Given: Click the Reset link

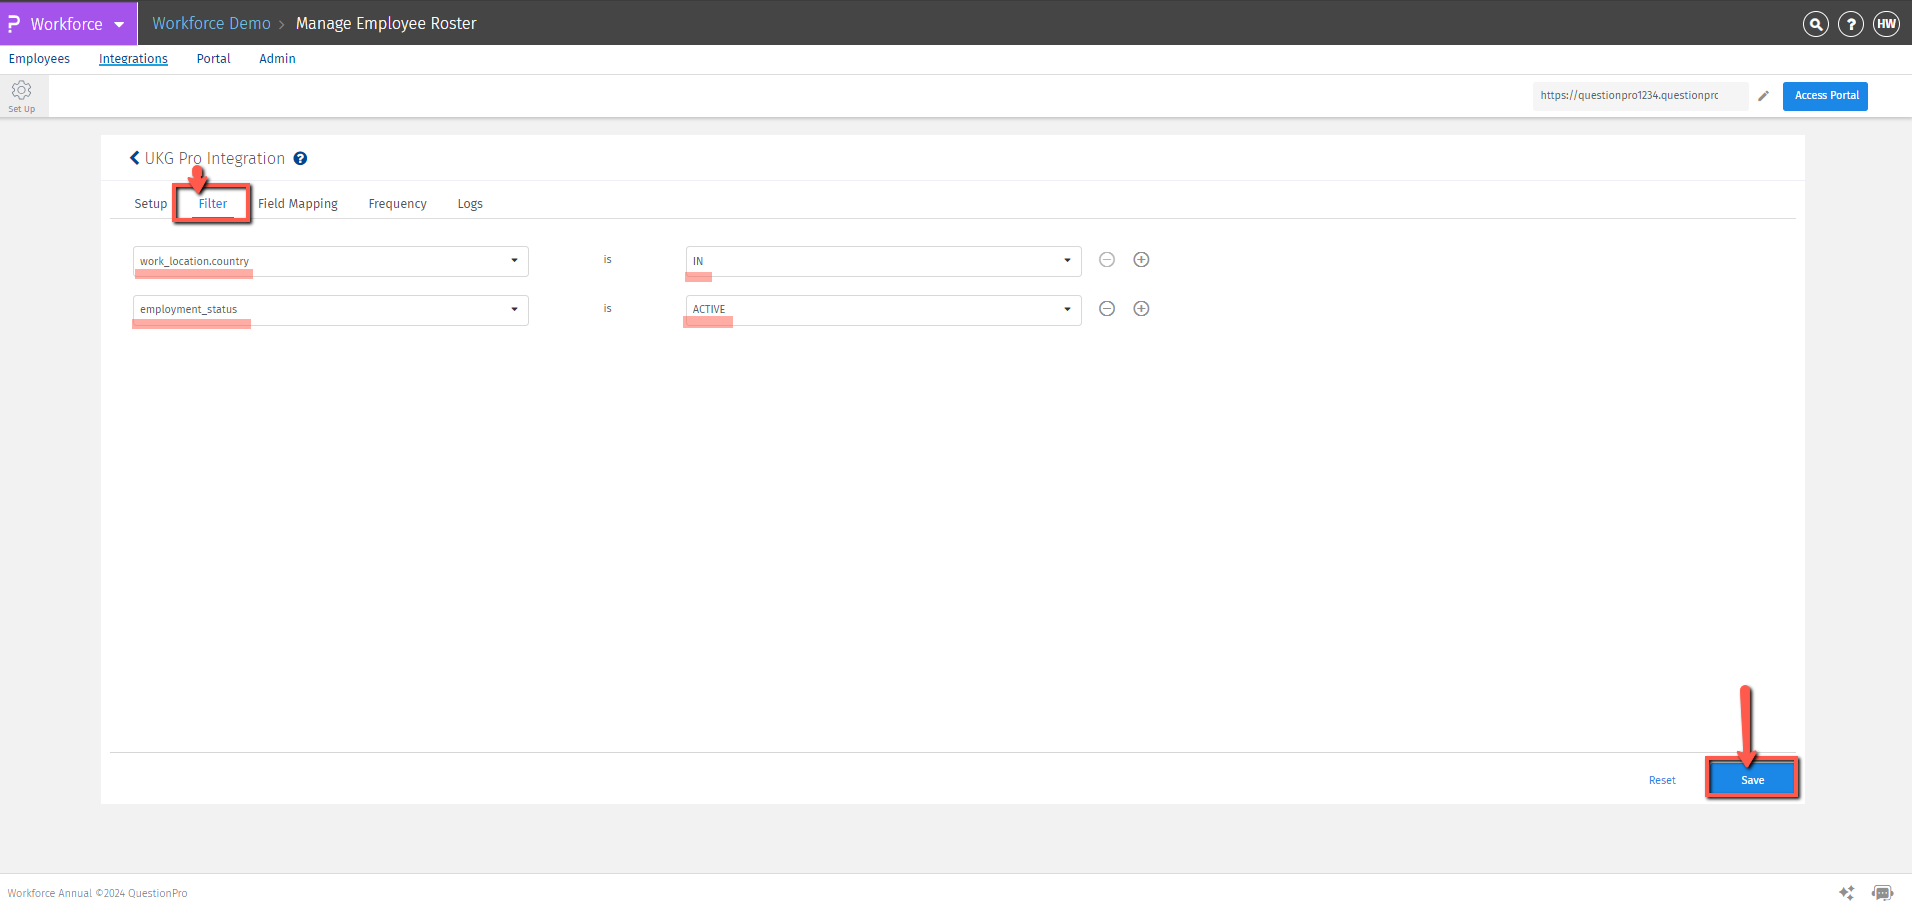Looking at the screenshot, I should point(1661,779).
